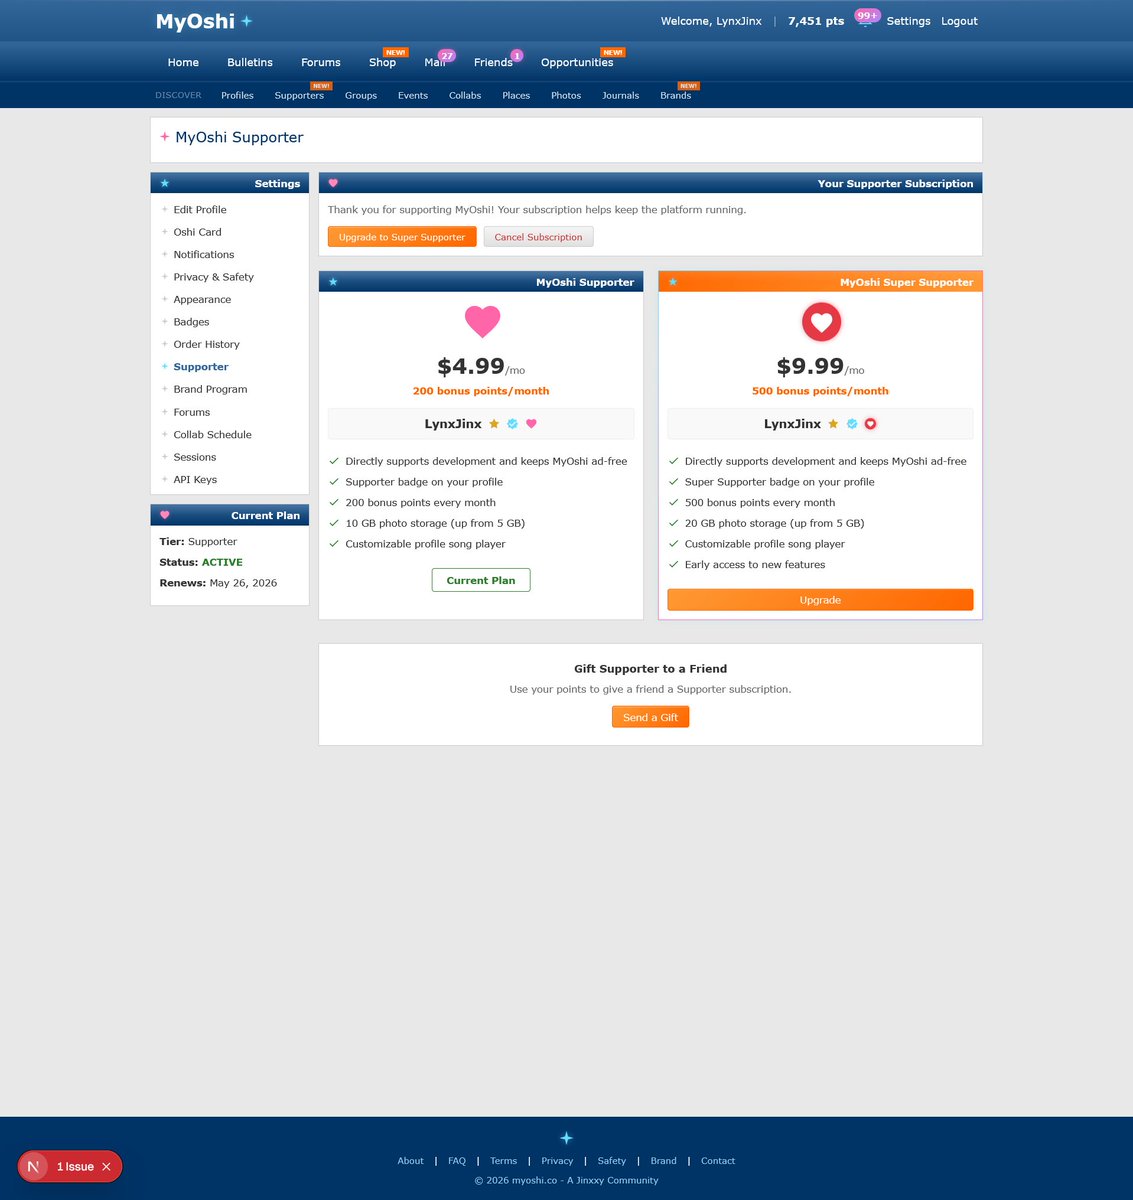
Task: Open the Opportunities tab
Action: pyautogui.click(x=577, y=62)
